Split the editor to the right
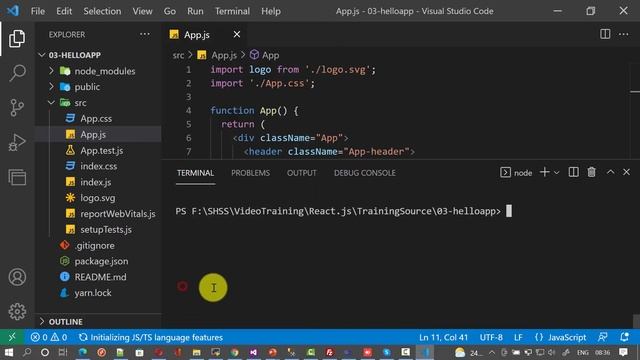 pyautogui.click(x=605, y=34)
